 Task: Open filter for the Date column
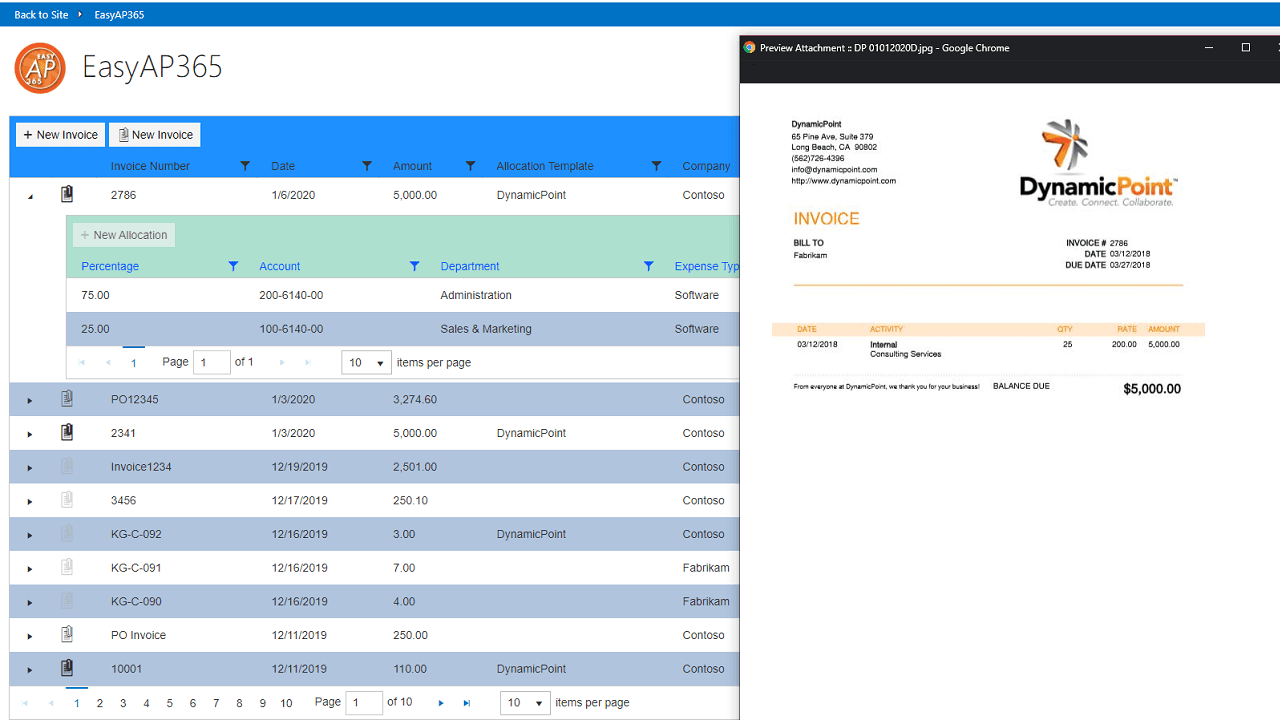[x=367, y=166]
